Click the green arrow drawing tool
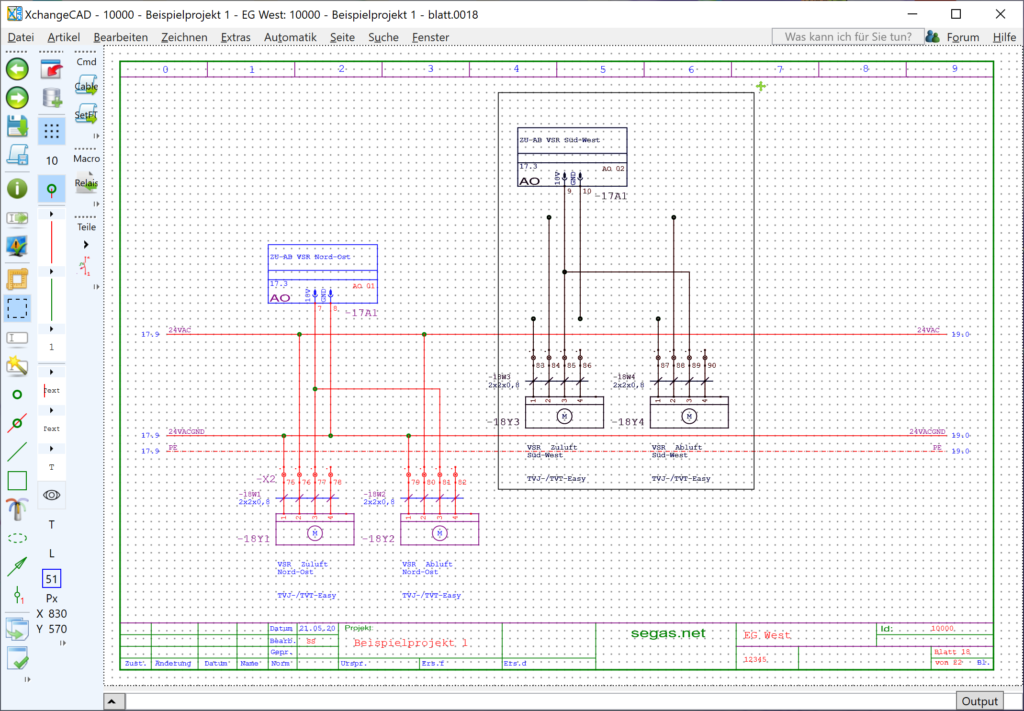Image resolution: width=1024 pixels, height=711 pixels. coord(17,566)
